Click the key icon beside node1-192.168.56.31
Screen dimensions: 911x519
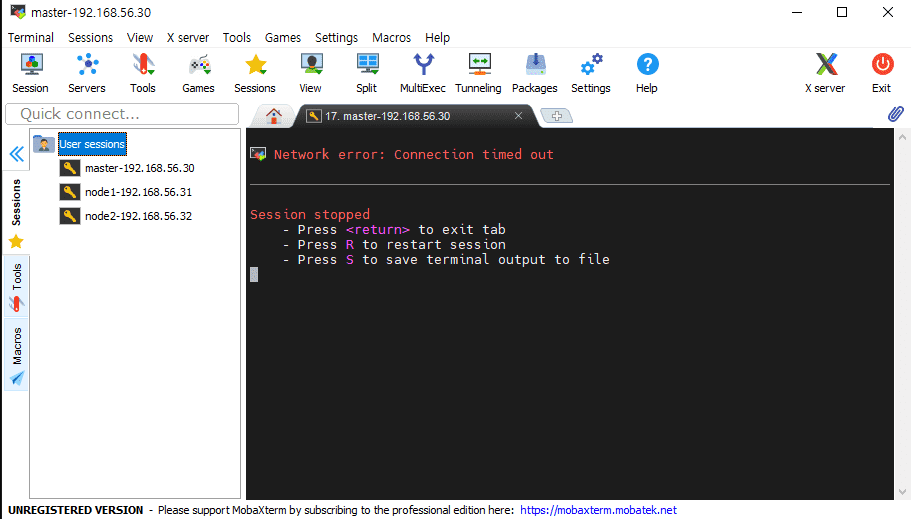tap(70, 192)
